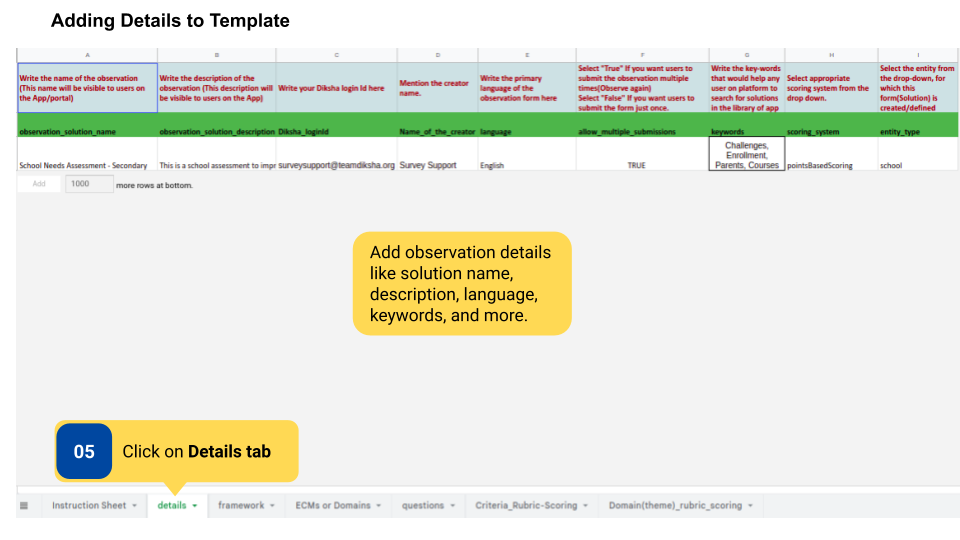
Task: Click the Instruction Sheet tab dropdown arrow
Action: [134, 506]
